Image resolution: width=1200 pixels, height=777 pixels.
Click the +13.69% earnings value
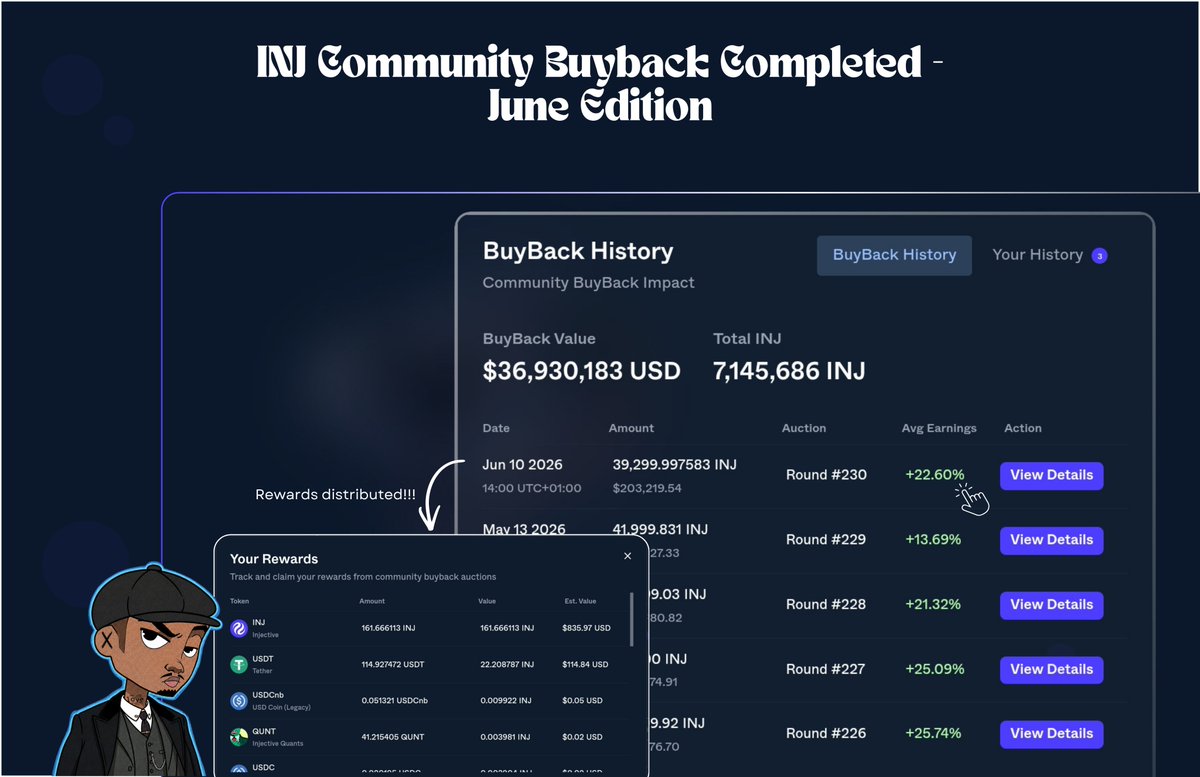pos(933,540)
